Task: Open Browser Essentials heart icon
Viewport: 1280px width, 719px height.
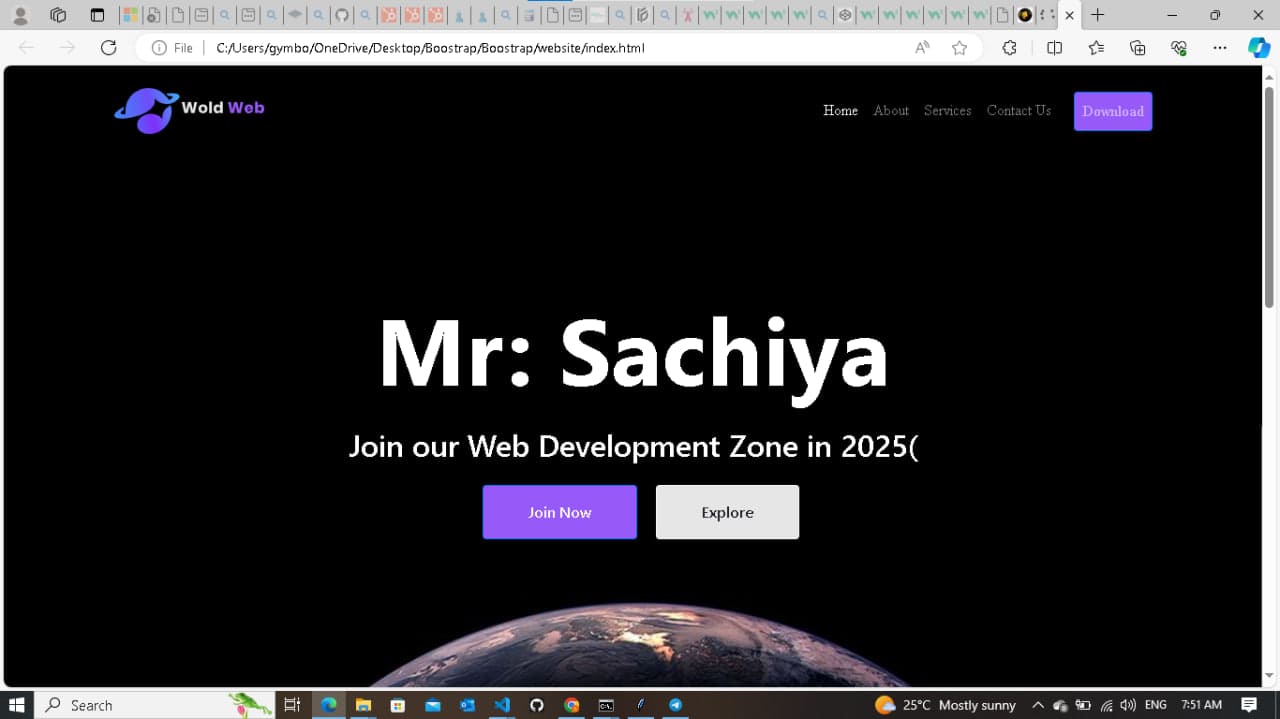Action: tap(1178, 48)
